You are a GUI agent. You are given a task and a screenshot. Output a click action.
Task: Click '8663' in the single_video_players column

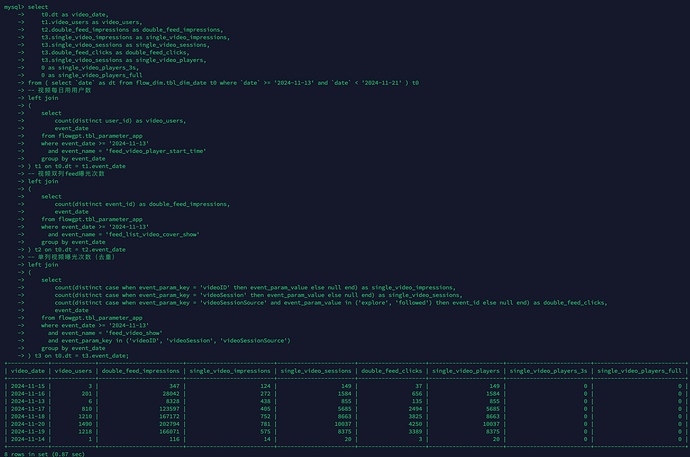tap(493, 416)
